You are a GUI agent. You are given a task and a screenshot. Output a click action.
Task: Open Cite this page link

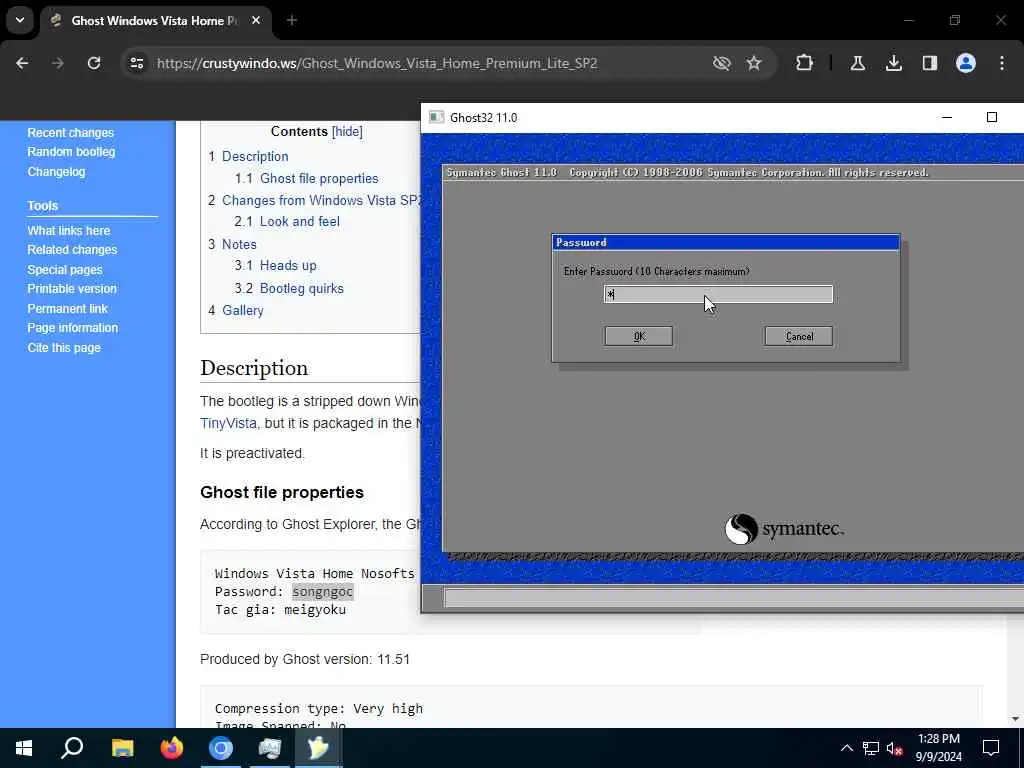click(64, 347)
